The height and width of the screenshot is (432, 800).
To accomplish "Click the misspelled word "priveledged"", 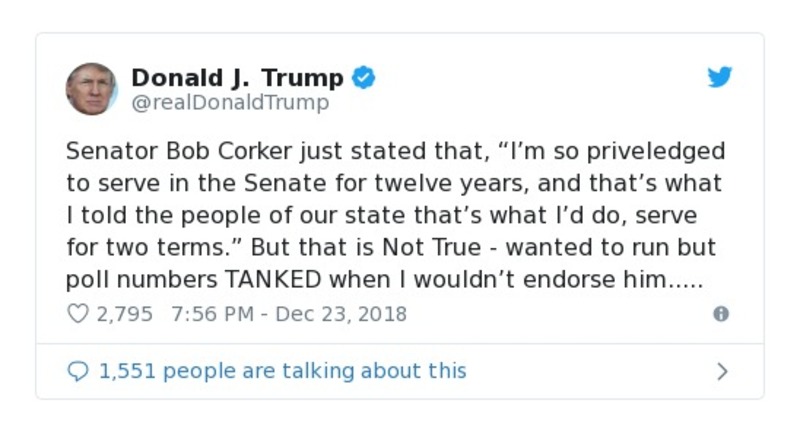I will 653,151.
